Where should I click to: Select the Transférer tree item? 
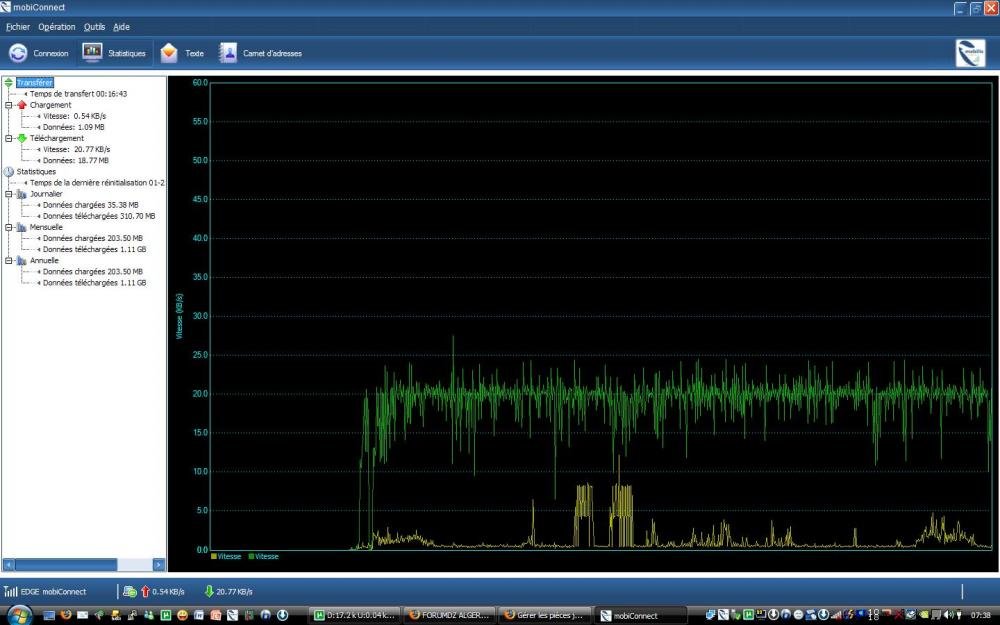34,82
